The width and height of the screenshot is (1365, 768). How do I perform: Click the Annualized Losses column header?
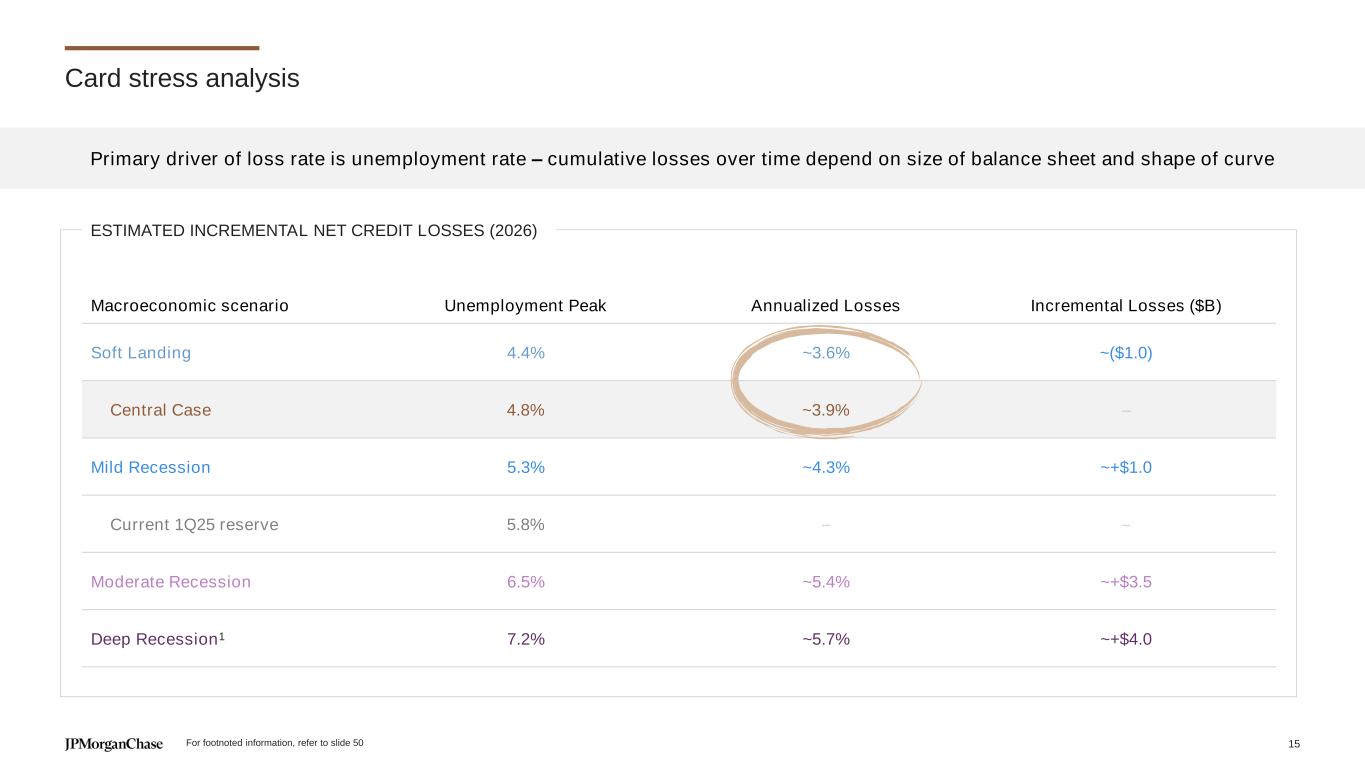point(825,306)
